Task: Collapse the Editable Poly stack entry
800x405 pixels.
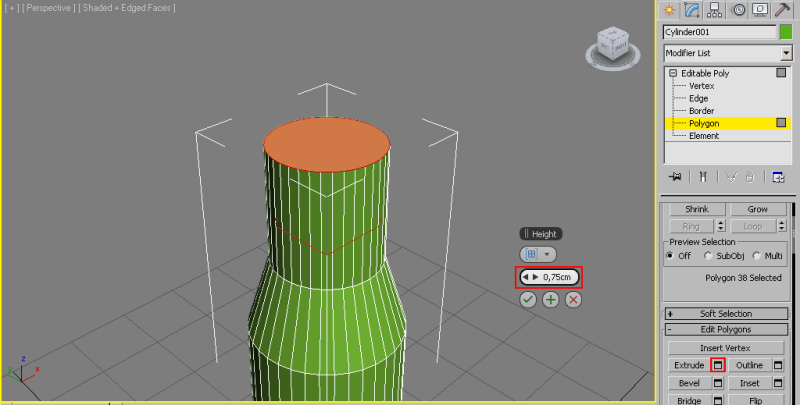Action: pyautogui.click(x=673, y=73)
